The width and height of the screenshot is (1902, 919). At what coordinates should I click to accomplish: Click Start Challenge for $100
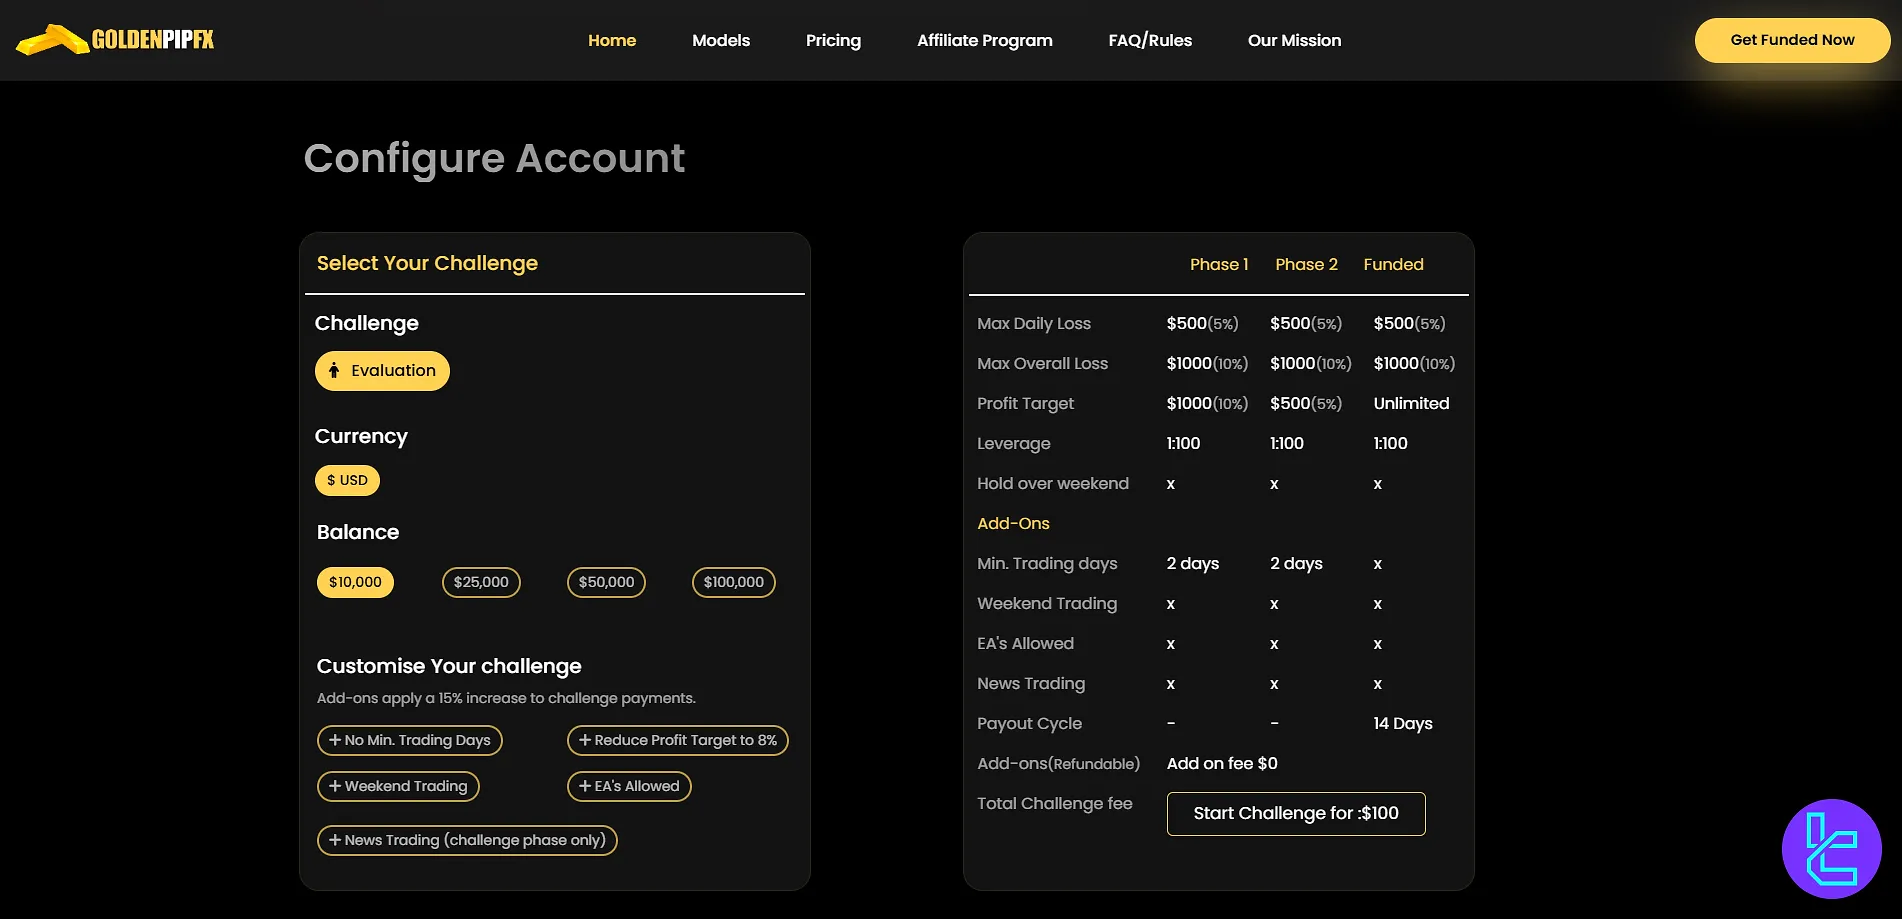[1295, 813]
